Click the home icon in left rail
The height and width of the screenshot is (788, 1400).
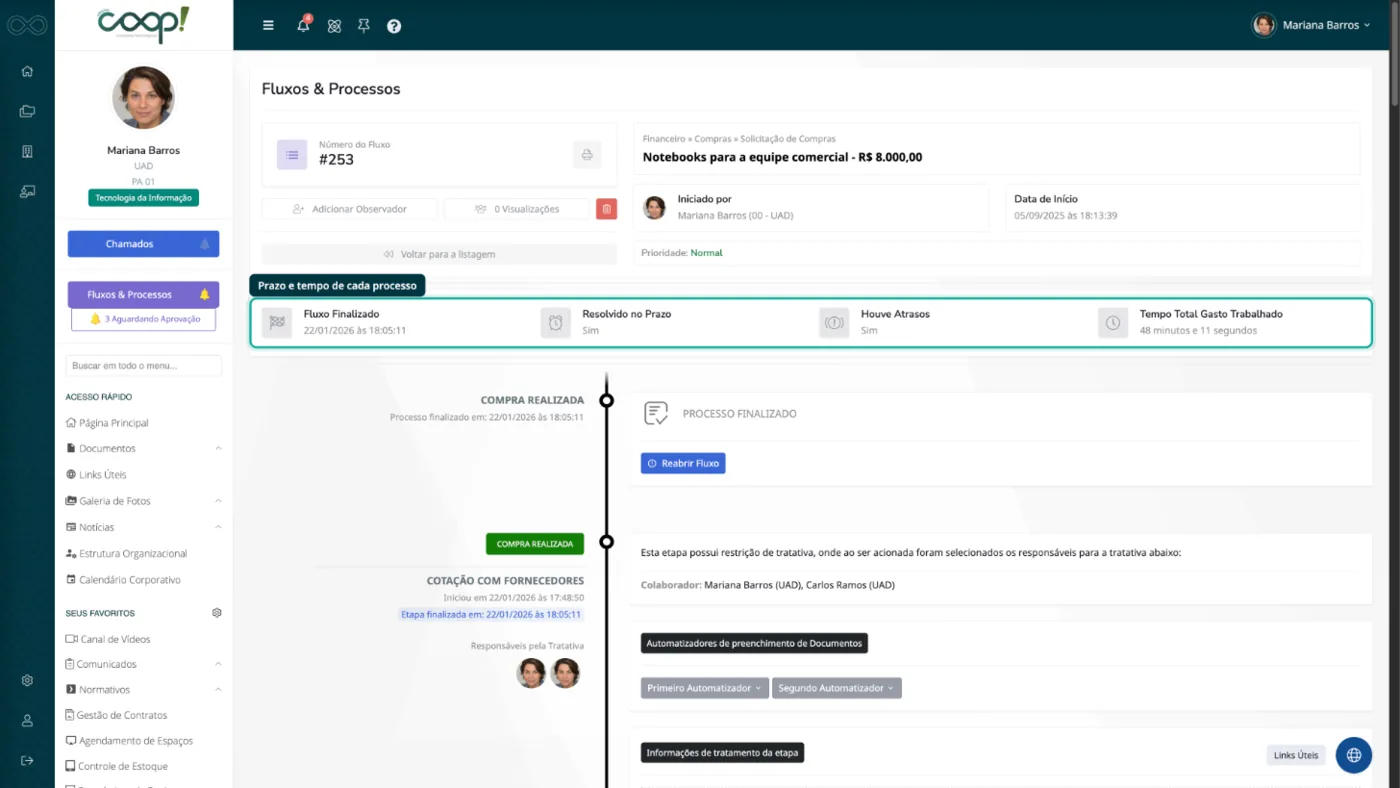click(27, 71)
